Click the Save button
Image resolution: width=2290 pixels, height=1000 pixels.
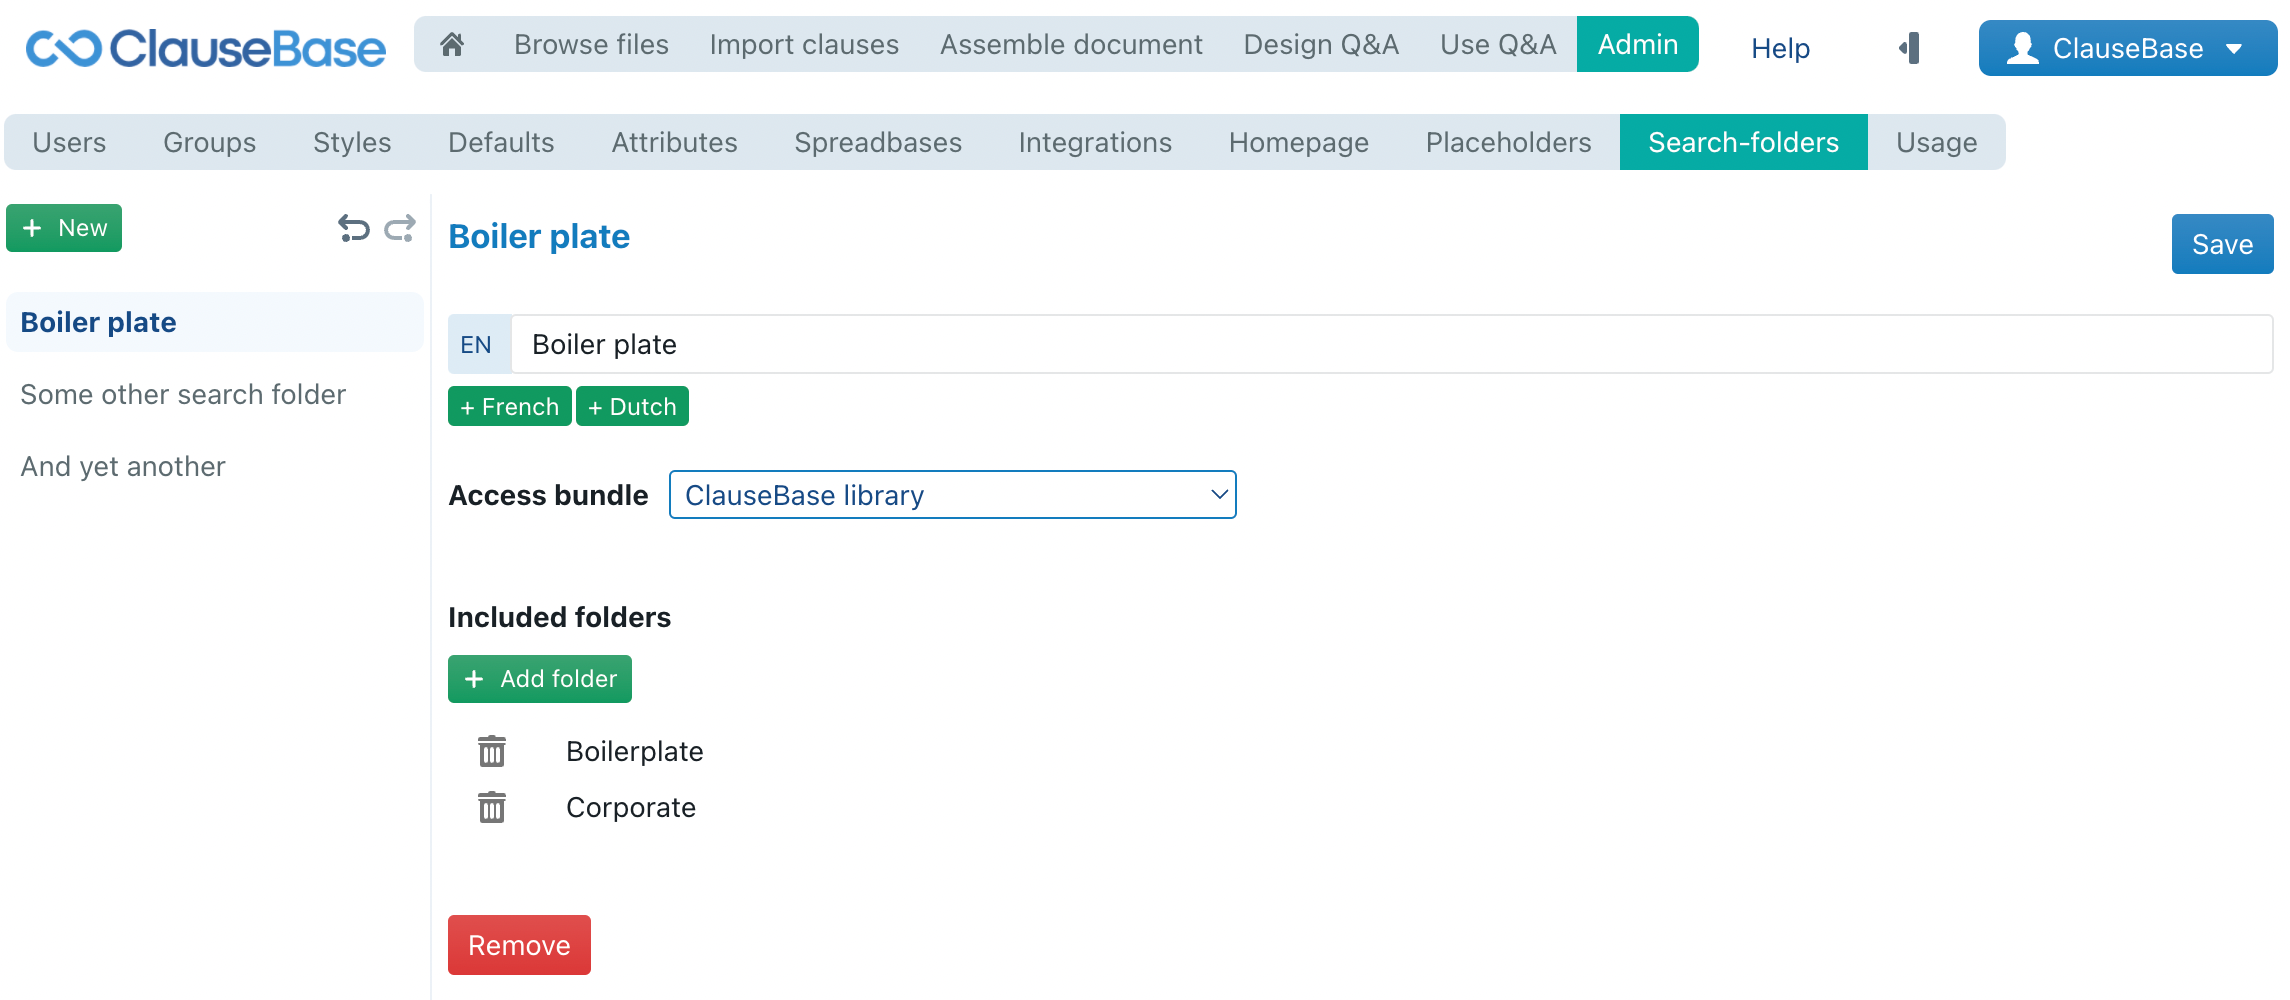2222,244
